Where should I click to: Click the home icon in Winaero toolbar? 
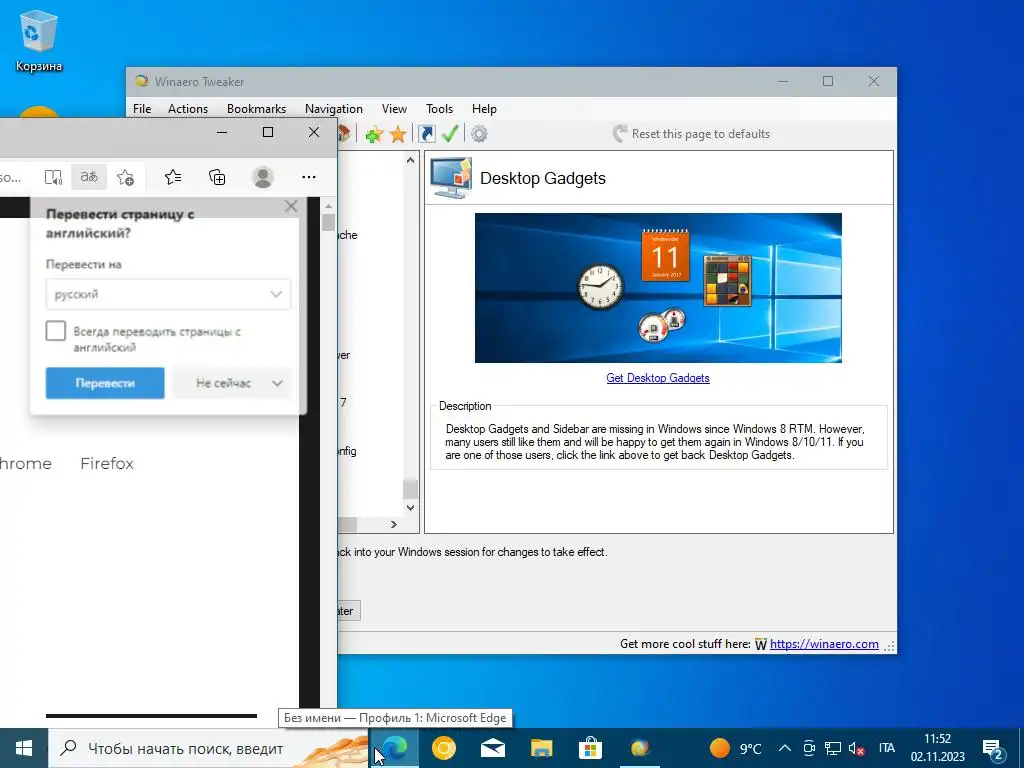tap(344, 134)
